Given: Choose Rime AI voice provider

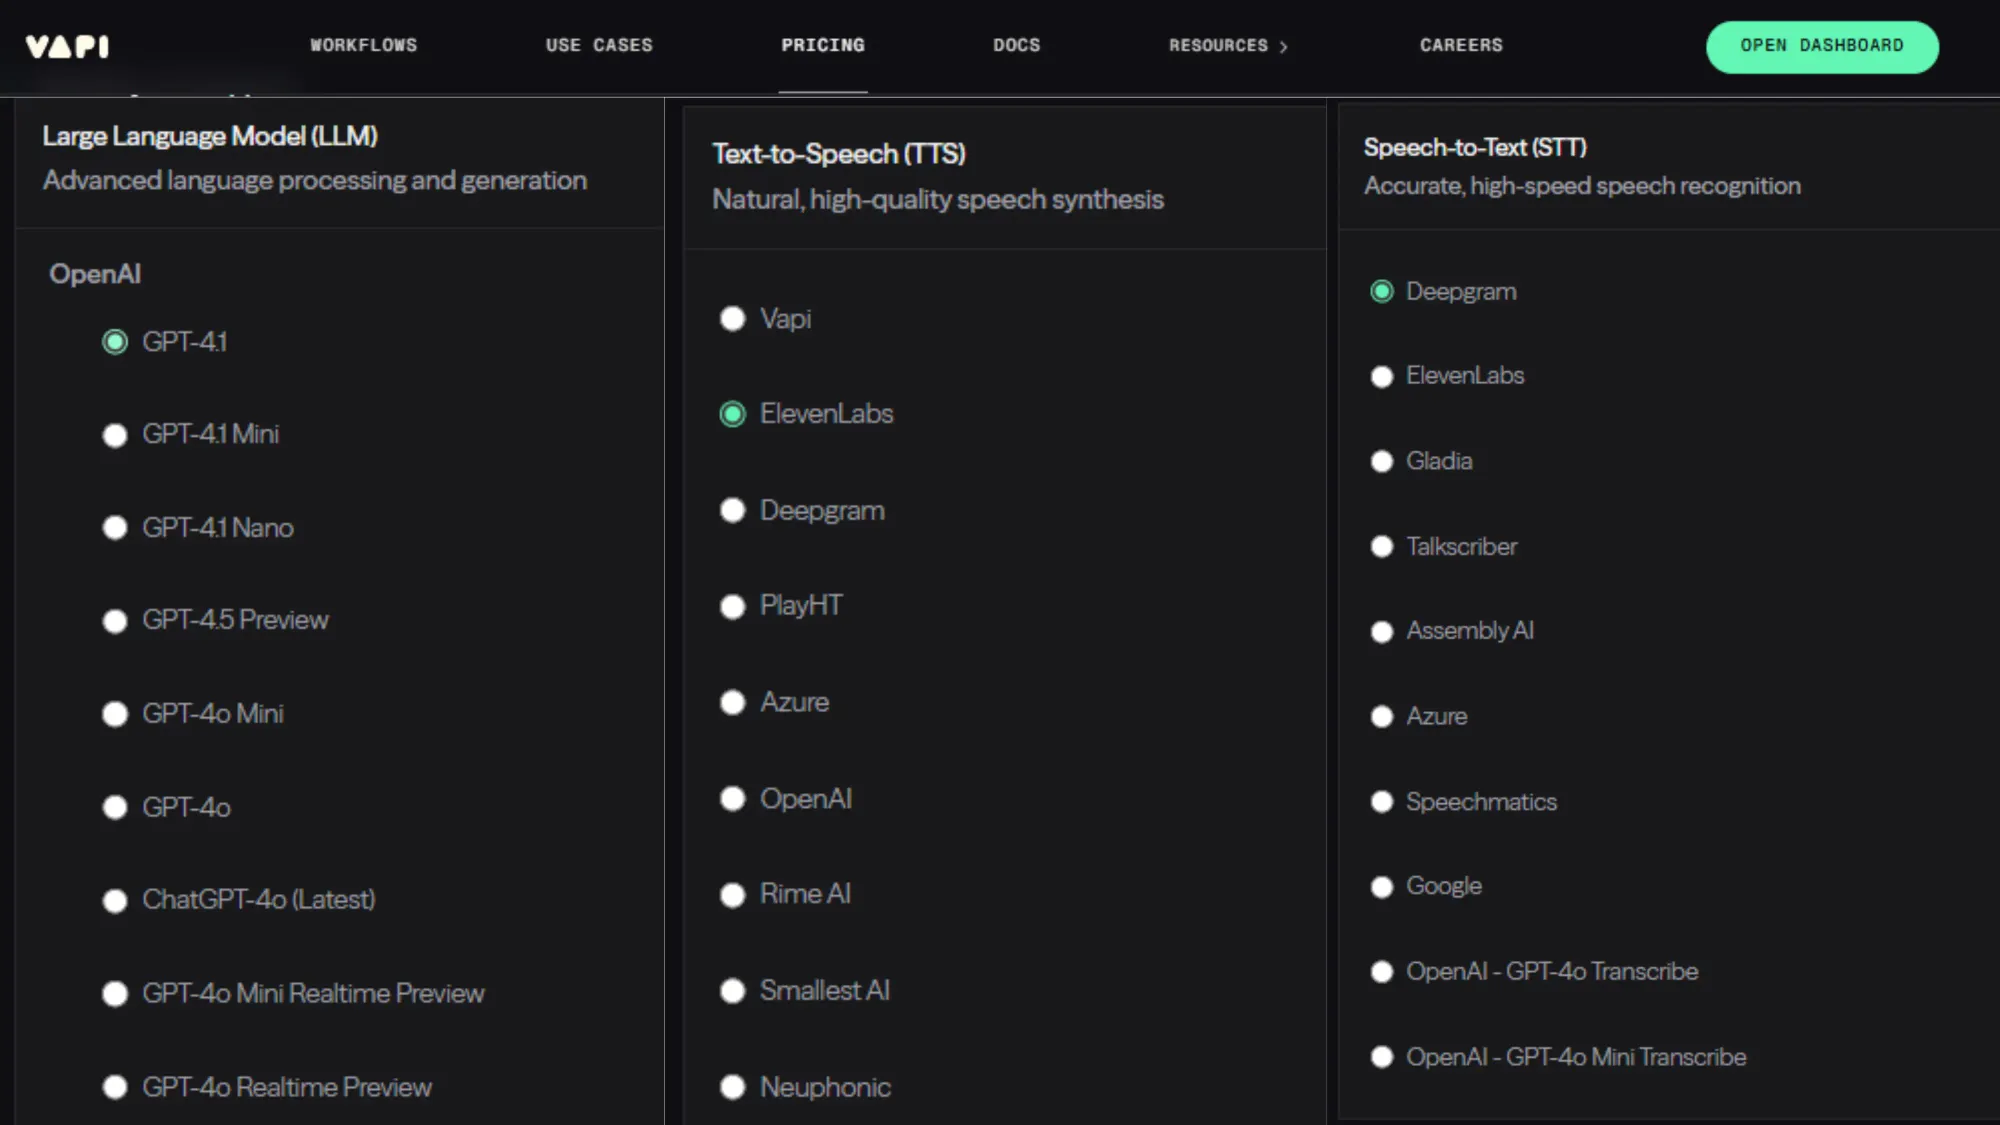Looking at the screenshot, I should pos(733,895).
